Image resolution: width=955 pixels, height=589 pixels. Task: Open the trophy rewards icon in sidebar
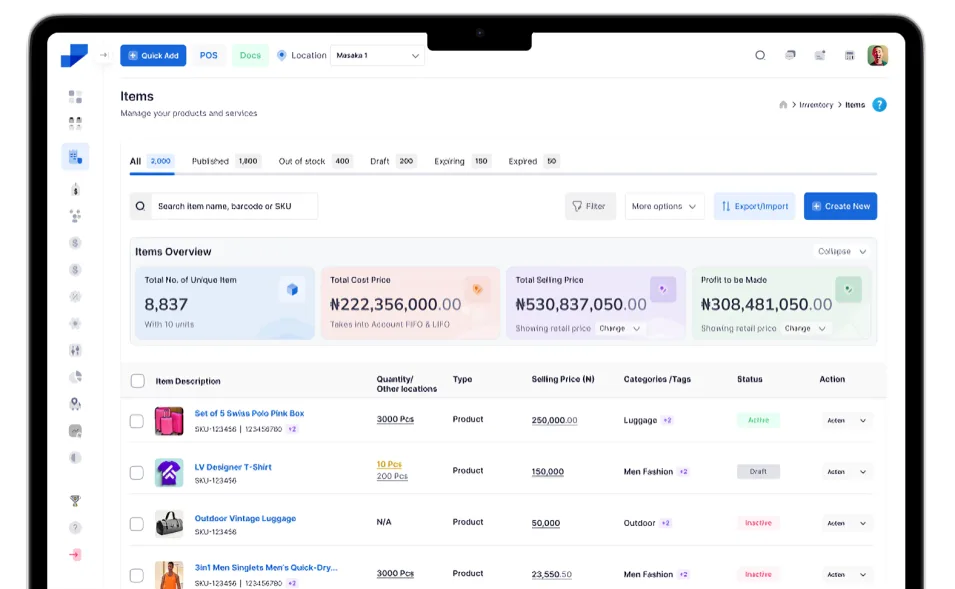pyautogui.click(x=75, y=501)
